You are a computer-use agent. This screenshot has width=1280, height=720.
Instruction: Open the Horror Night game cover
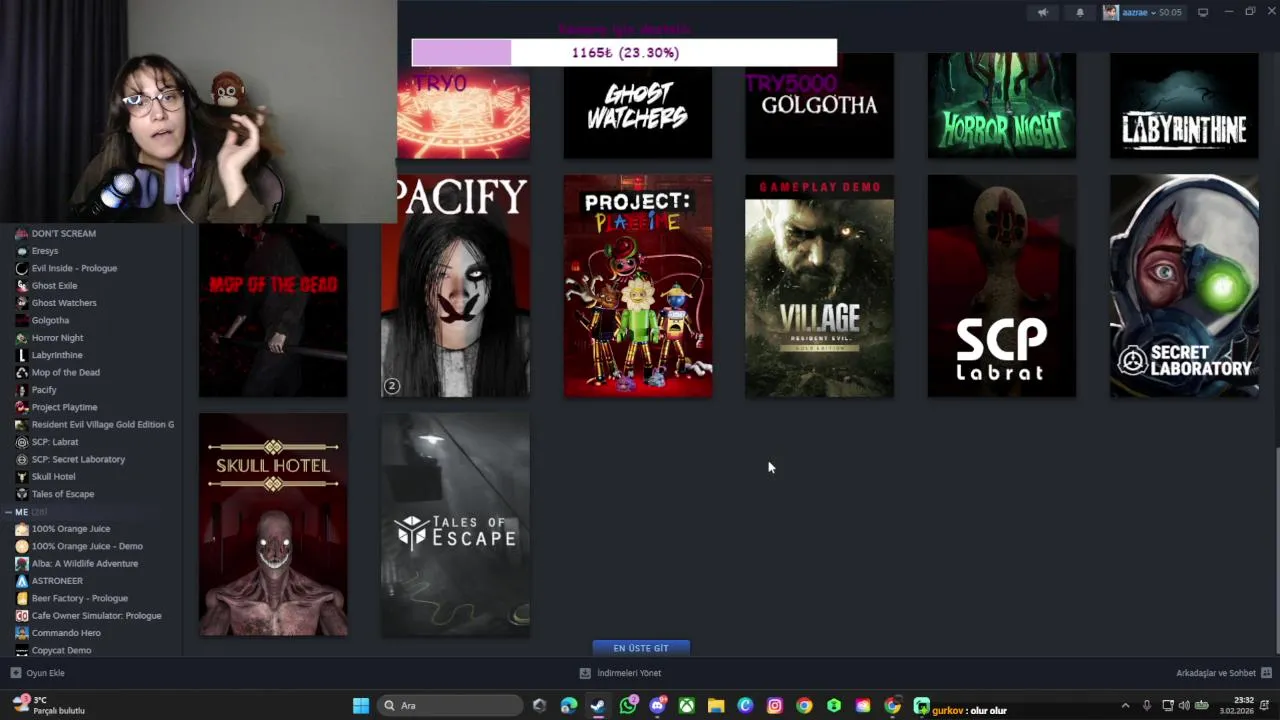(1002, 106)
